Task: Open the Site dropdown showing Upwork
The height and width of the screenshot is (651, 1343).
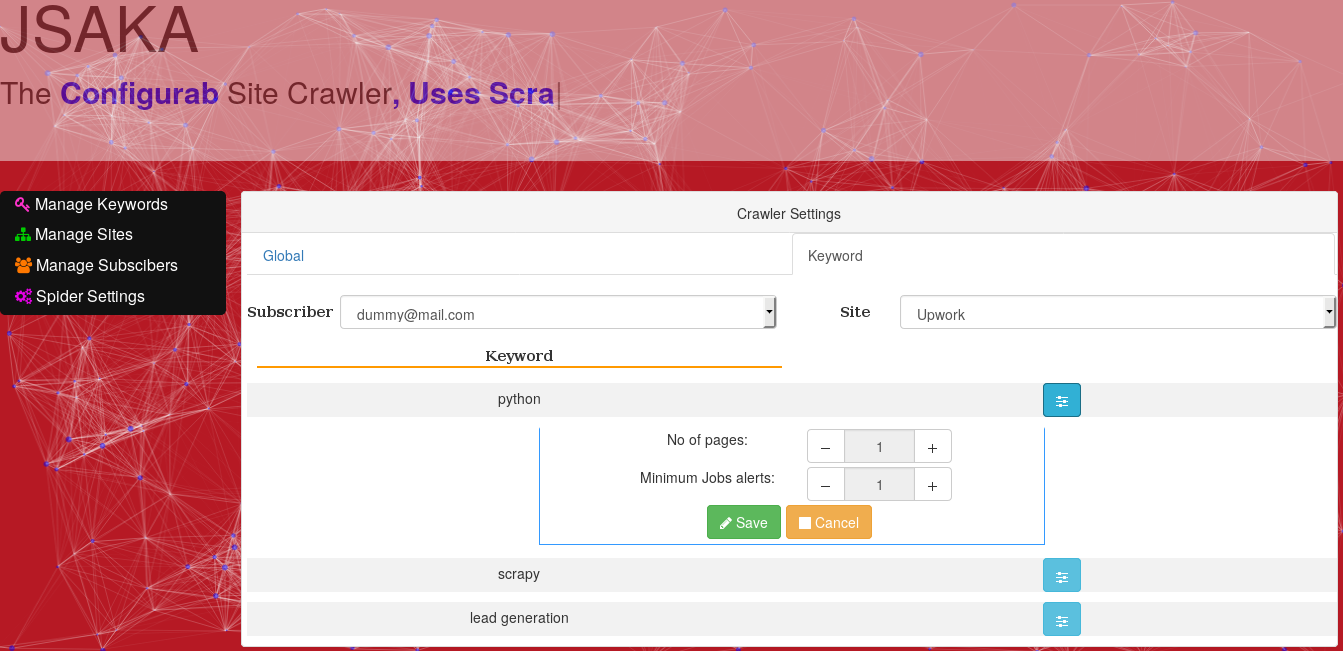Action: pos(1118,312)
